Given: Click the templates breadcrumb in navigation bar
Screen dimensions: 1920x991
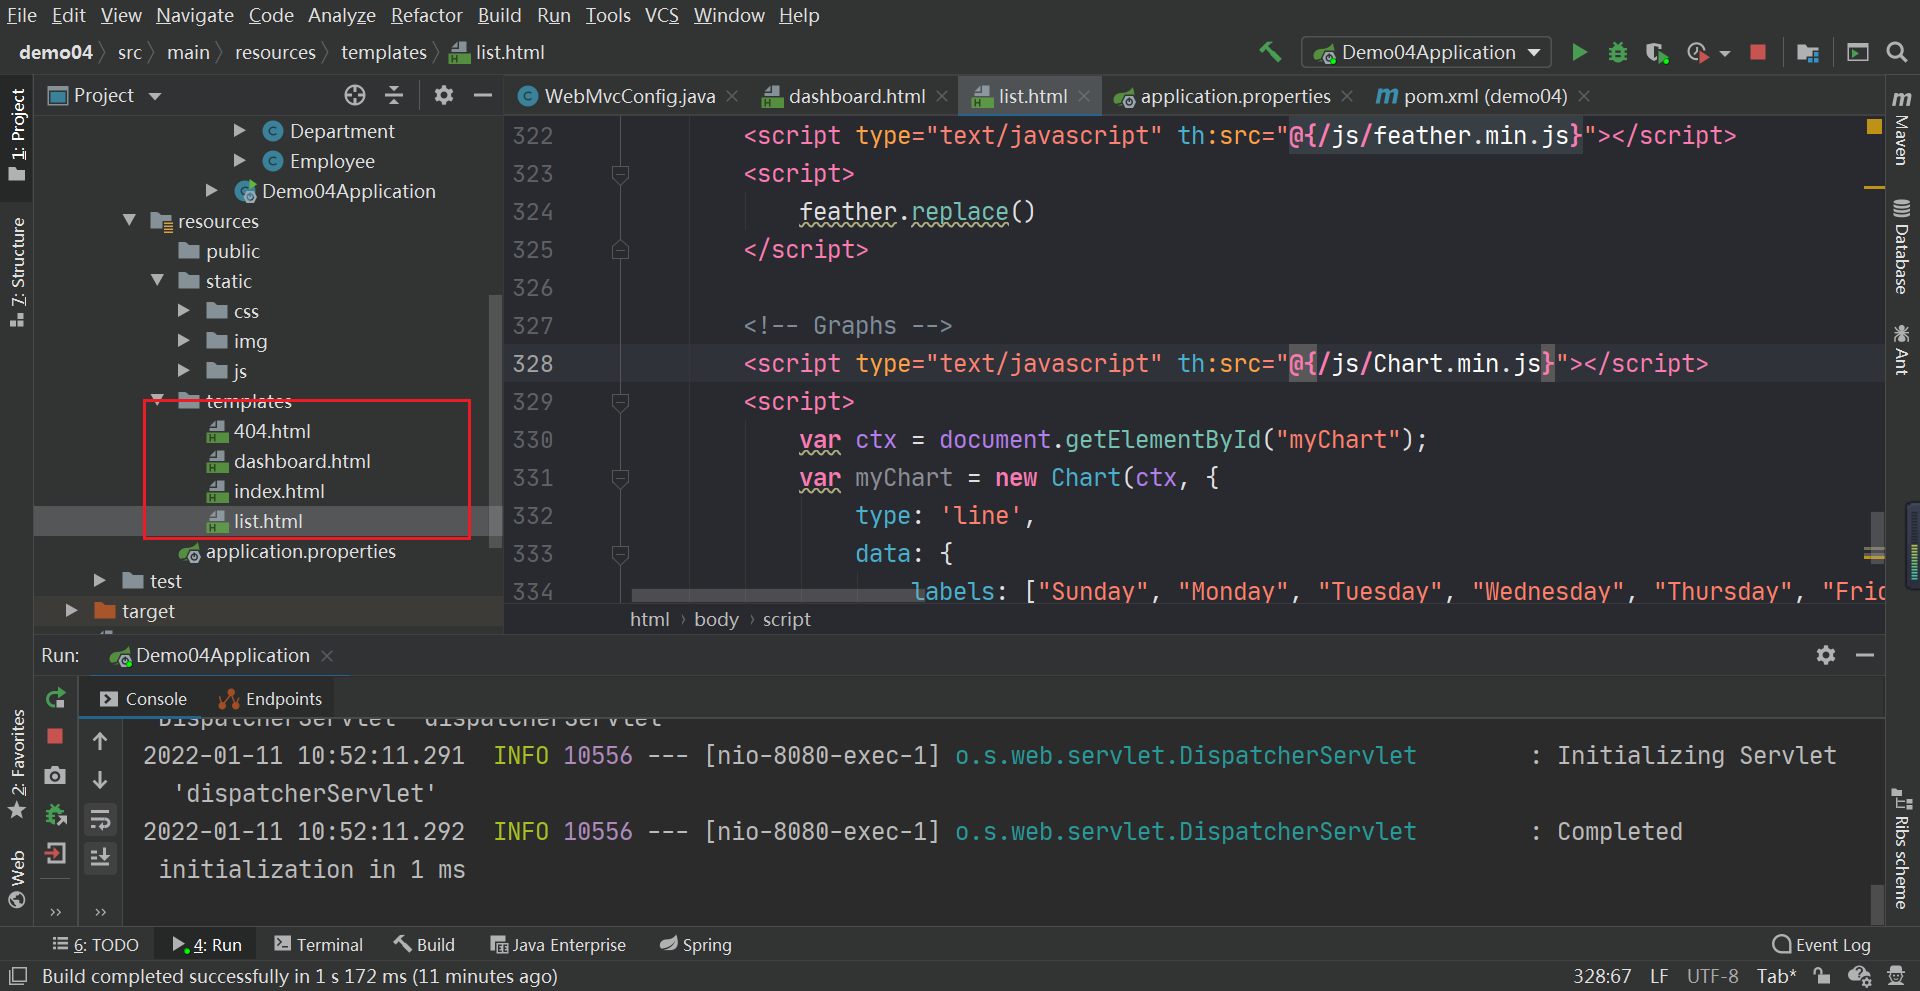Looking at the screenshot, I should click(x=384, y=52).
